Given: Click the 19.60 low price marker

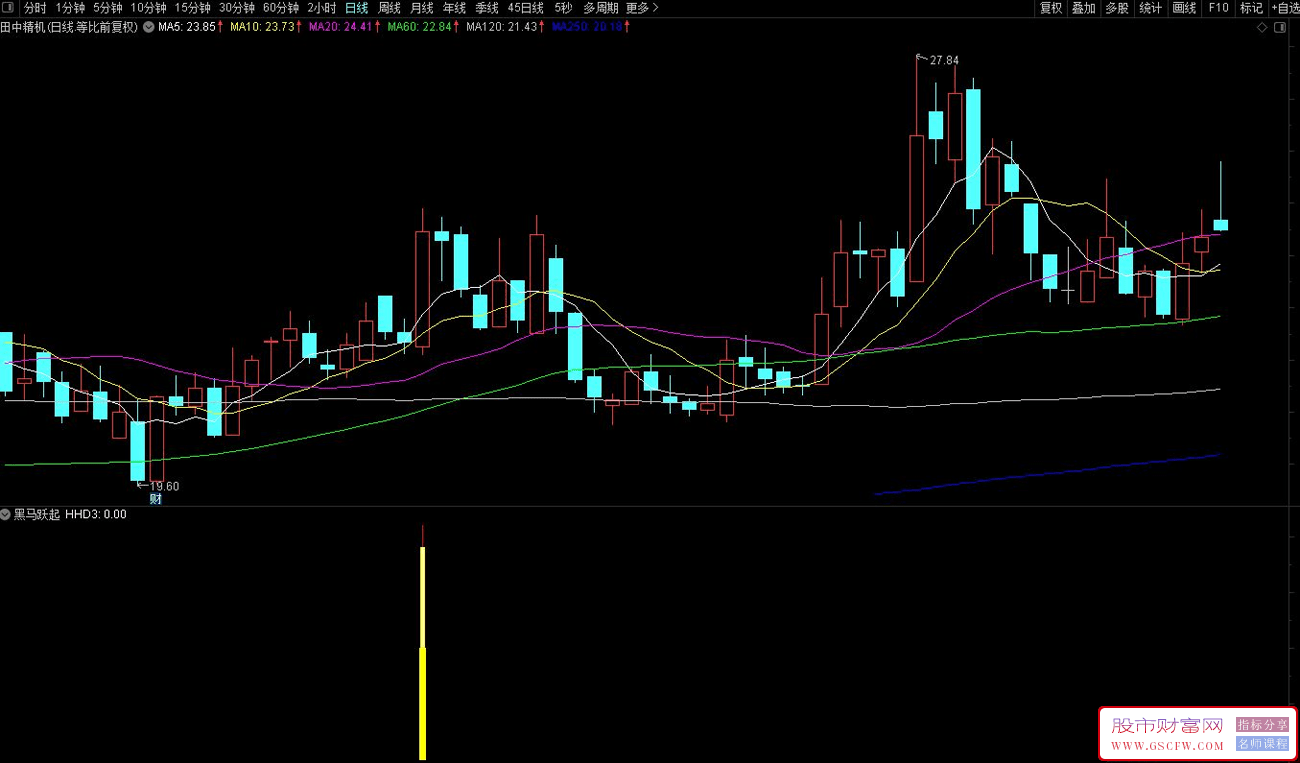Looking at the screenshot, I should [x=165, y=486].
